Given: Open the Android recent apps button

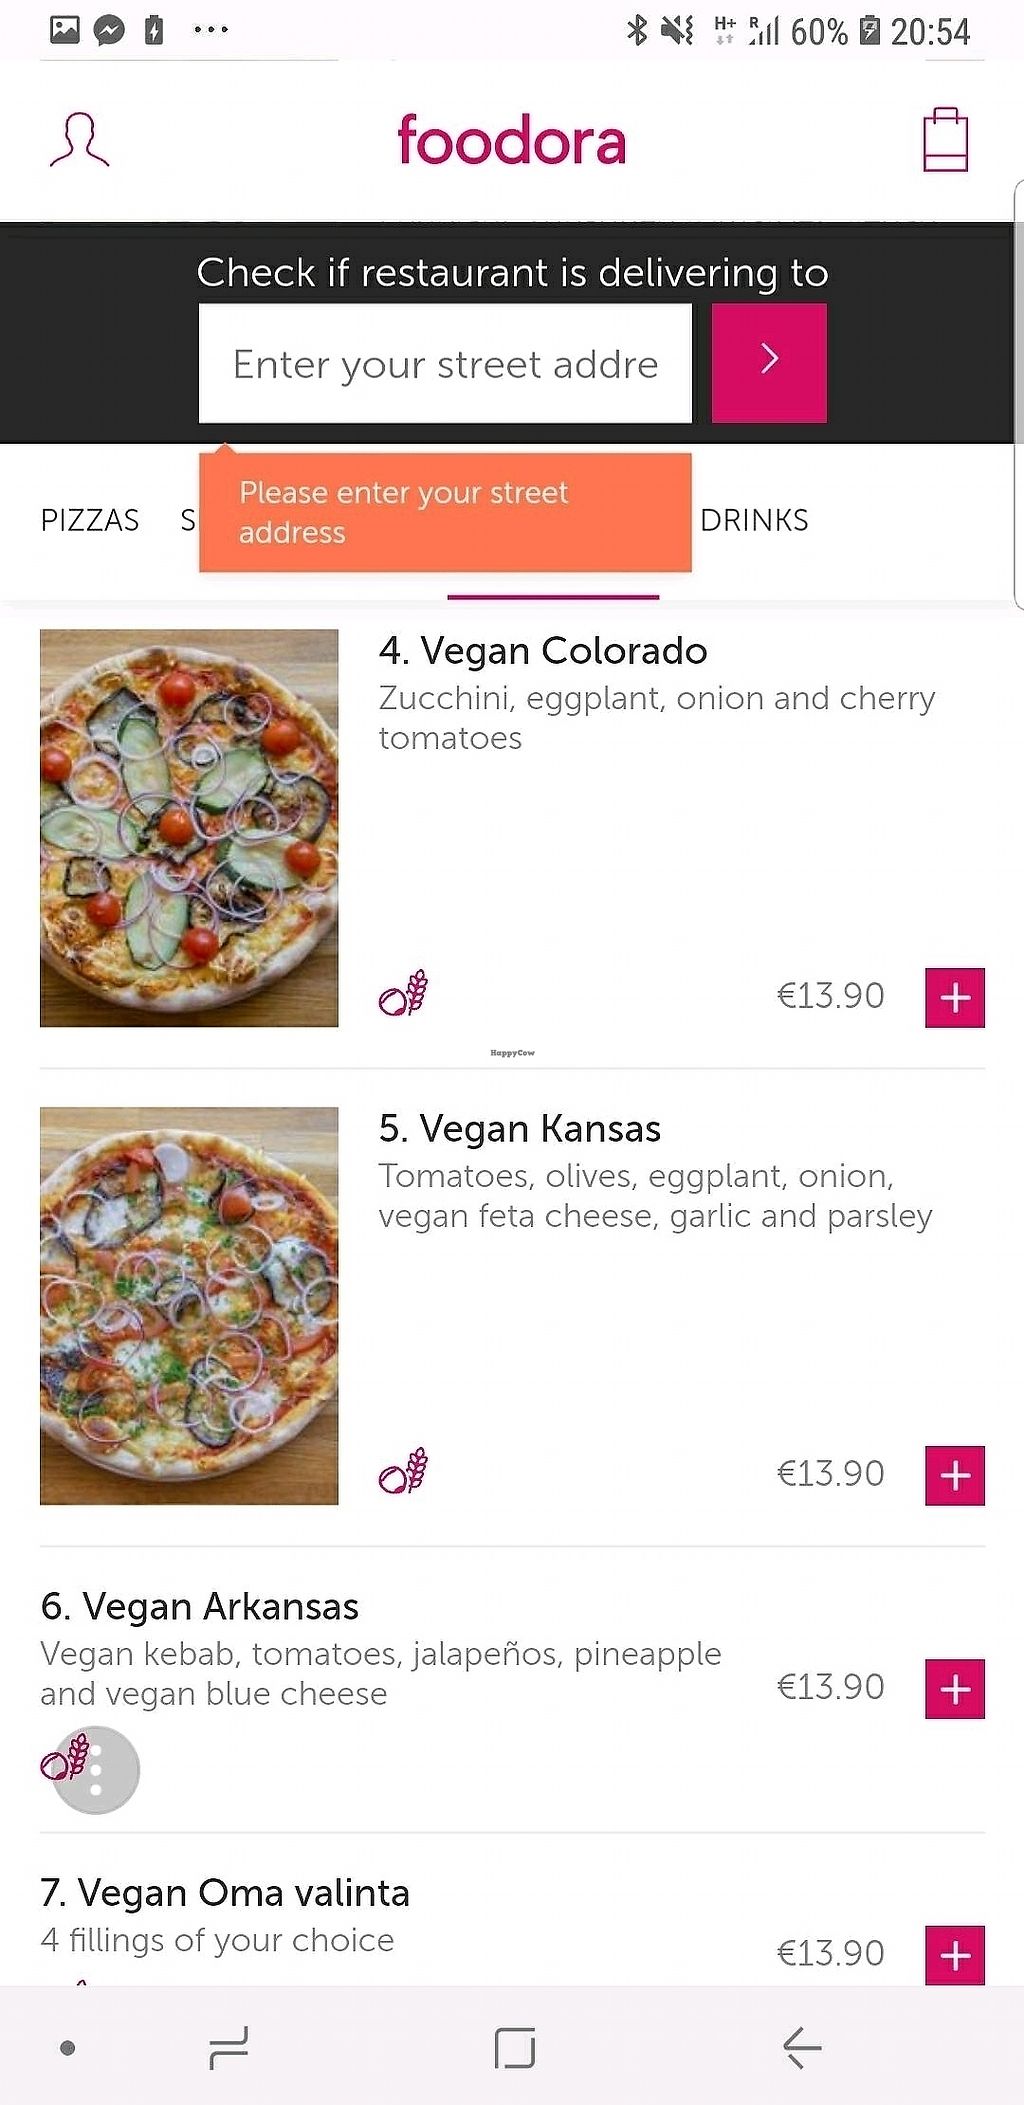Looking at the screenshot, I should coord(229,2048).
